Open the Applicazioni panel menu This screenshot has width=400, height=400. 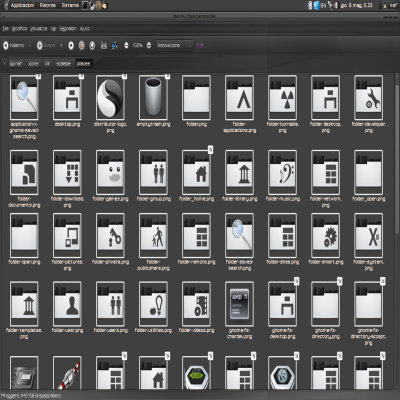pos(22,5)
